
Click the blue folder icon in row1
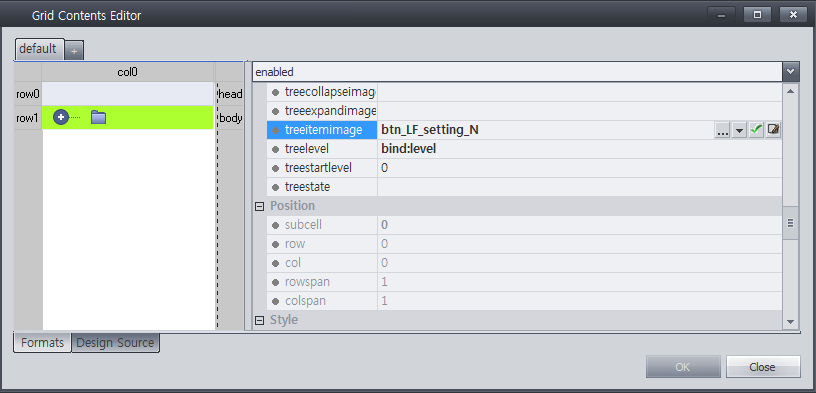pos(98,118)
